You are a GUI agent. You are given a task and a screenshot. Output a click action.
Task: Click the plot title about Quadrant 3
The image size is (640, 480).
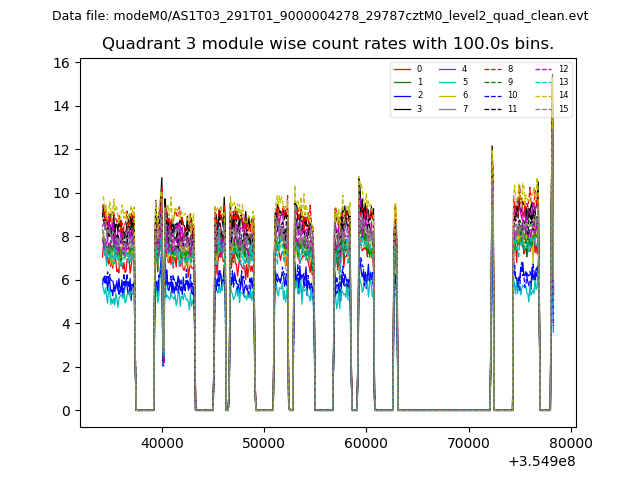pyautogui.click(x=327, y=44)
